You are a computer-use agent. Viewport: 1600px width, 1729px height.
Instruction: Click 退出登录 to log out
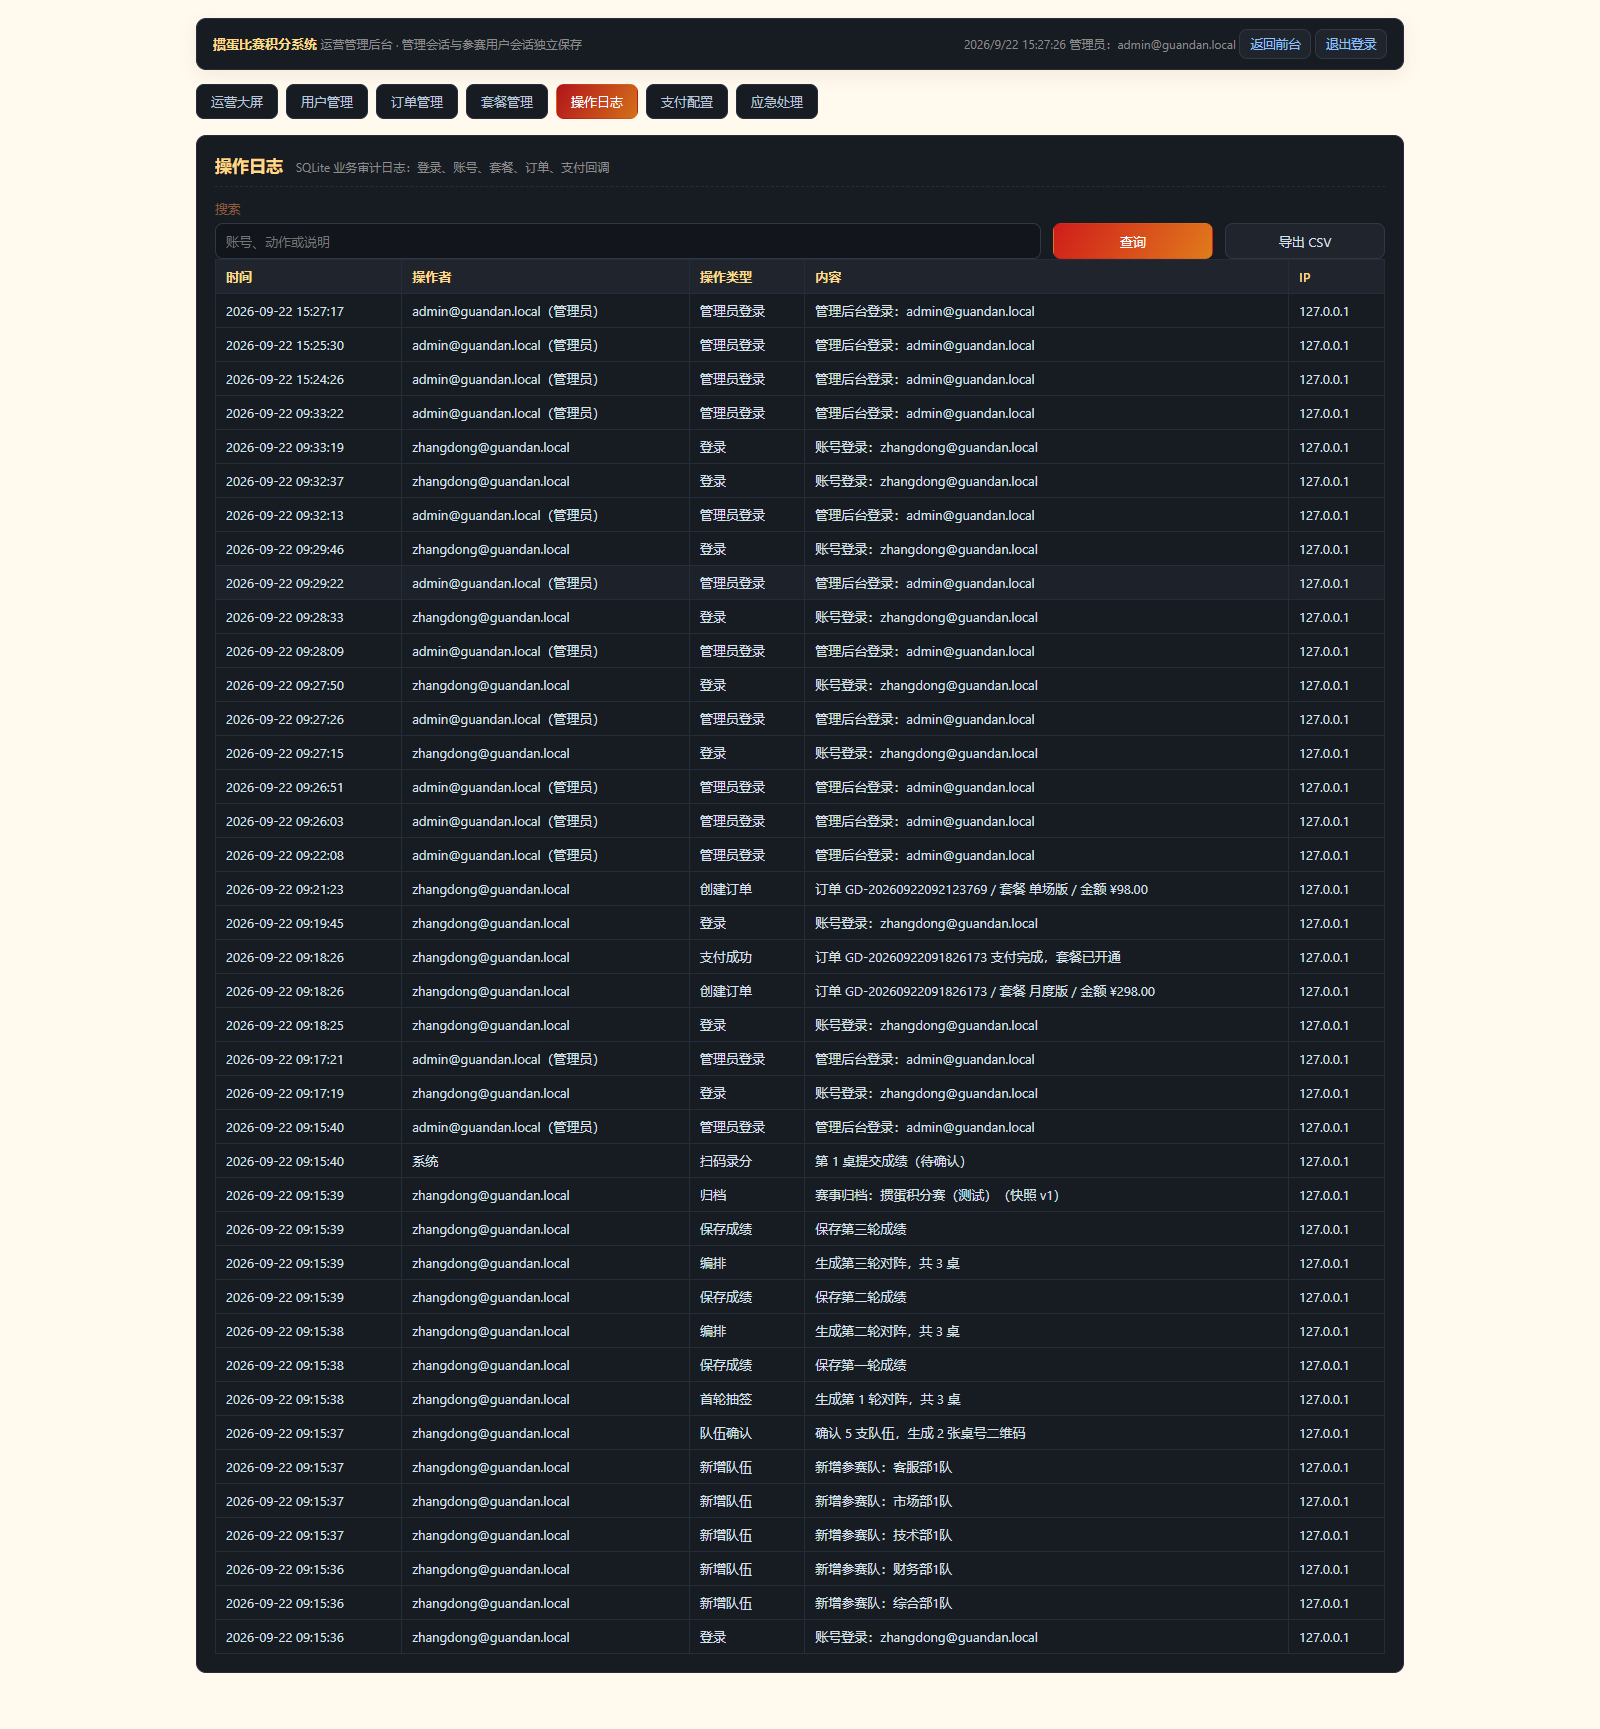tap(1351, 44)
